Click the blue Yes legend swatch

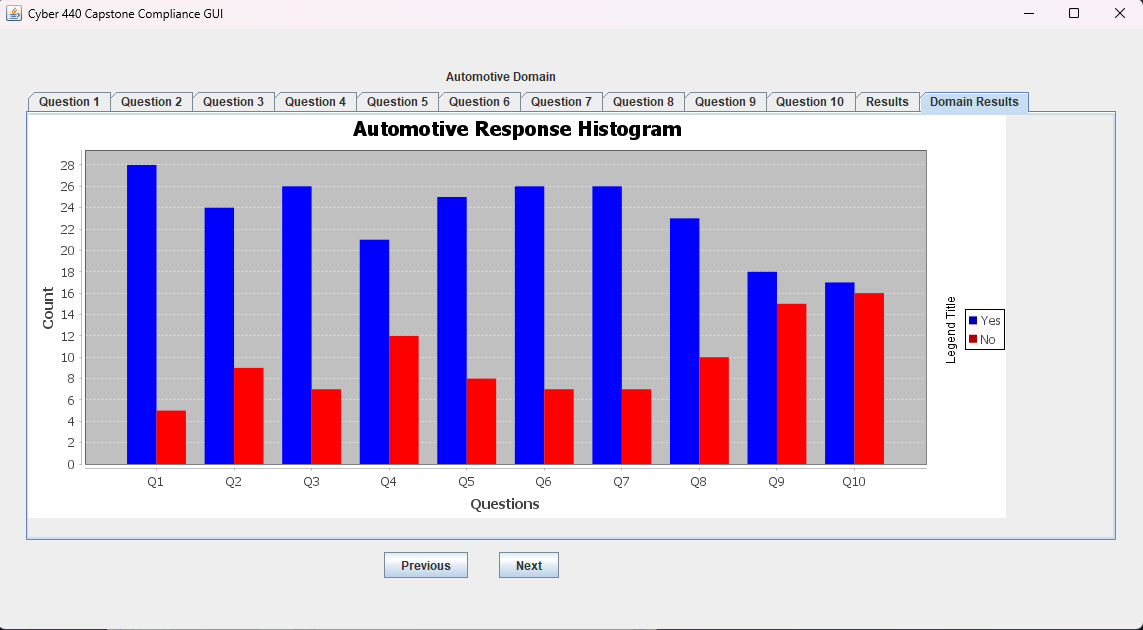point(973,321)
